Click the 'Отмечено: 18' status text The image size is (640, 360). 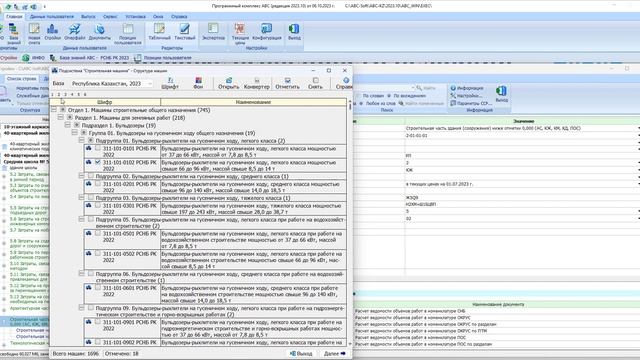[122, 353]
